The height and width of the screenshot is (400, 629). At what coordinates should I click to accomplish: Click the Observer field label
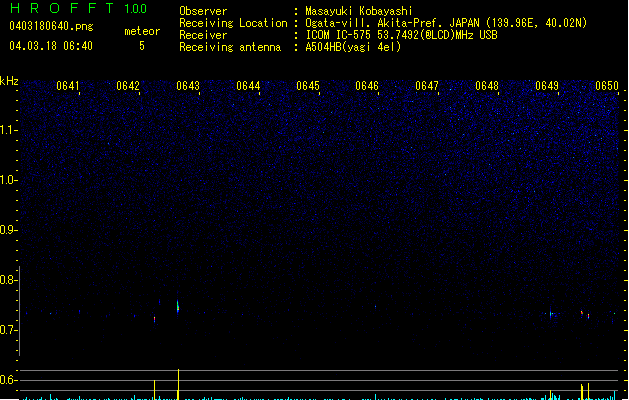coord(203,11)
